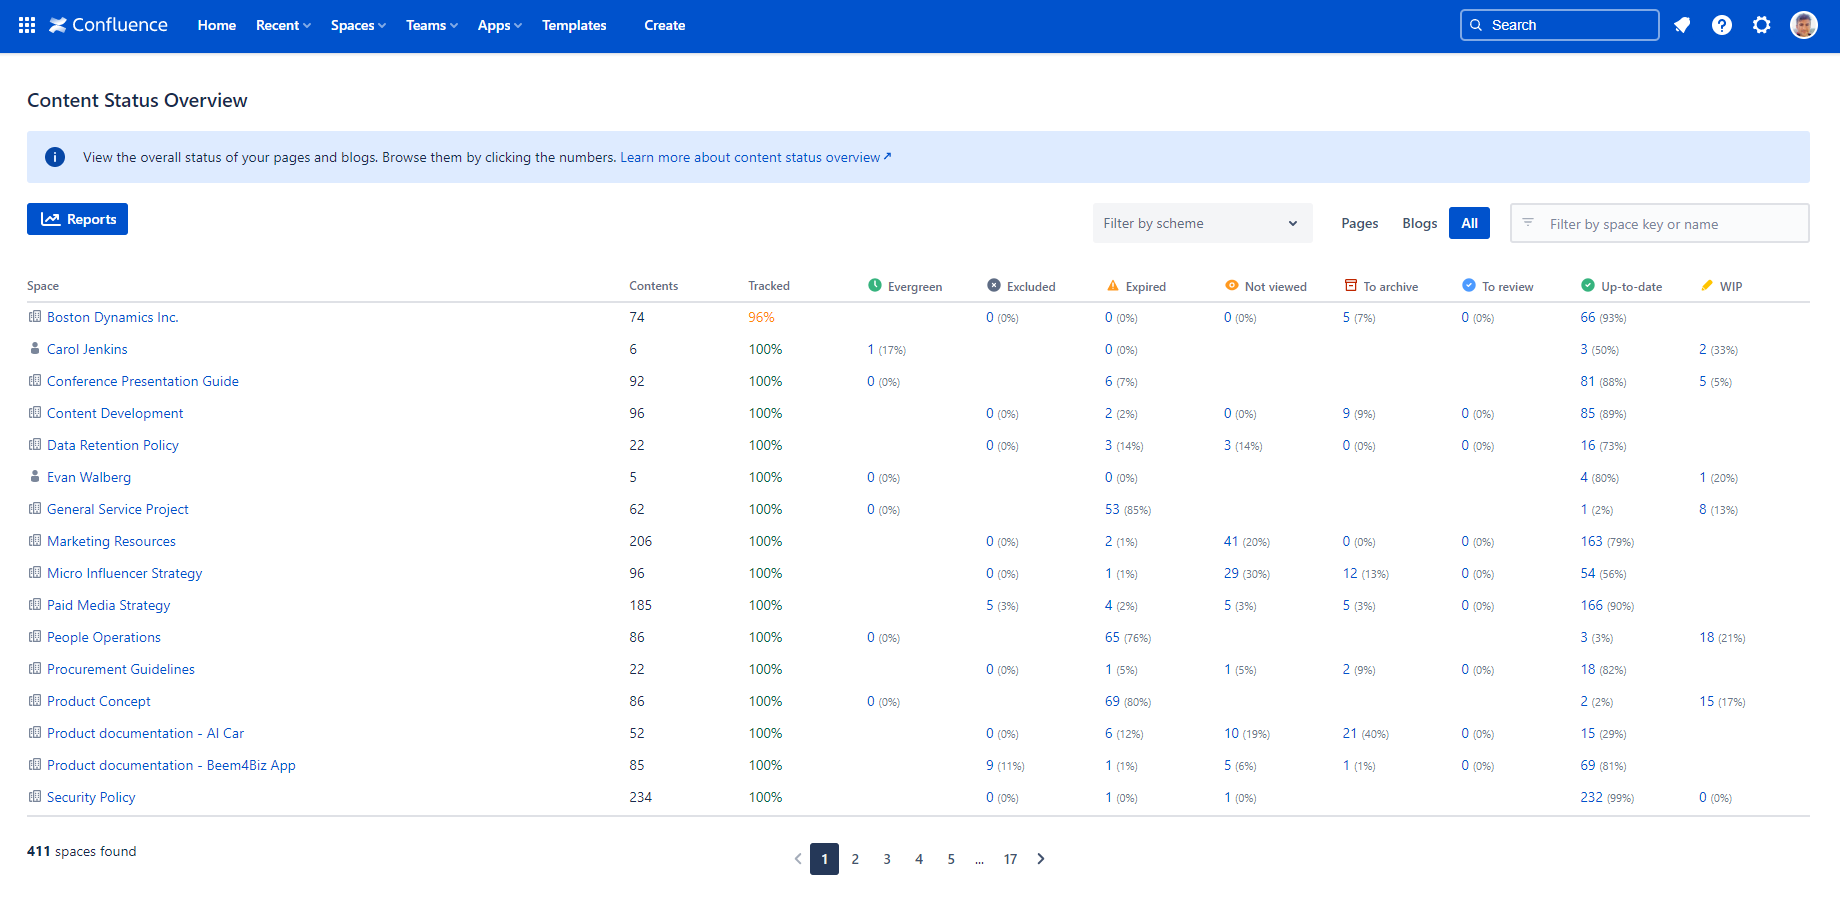Image resolution: width=1840 pixels, height=900 pixels.
Task: Click the Confluence logo
Action: pos(108,25)
